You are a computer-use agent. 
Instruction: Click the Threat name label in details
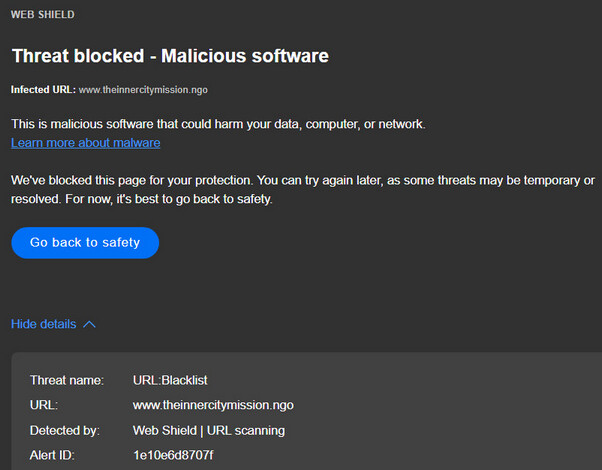(65, 380)
